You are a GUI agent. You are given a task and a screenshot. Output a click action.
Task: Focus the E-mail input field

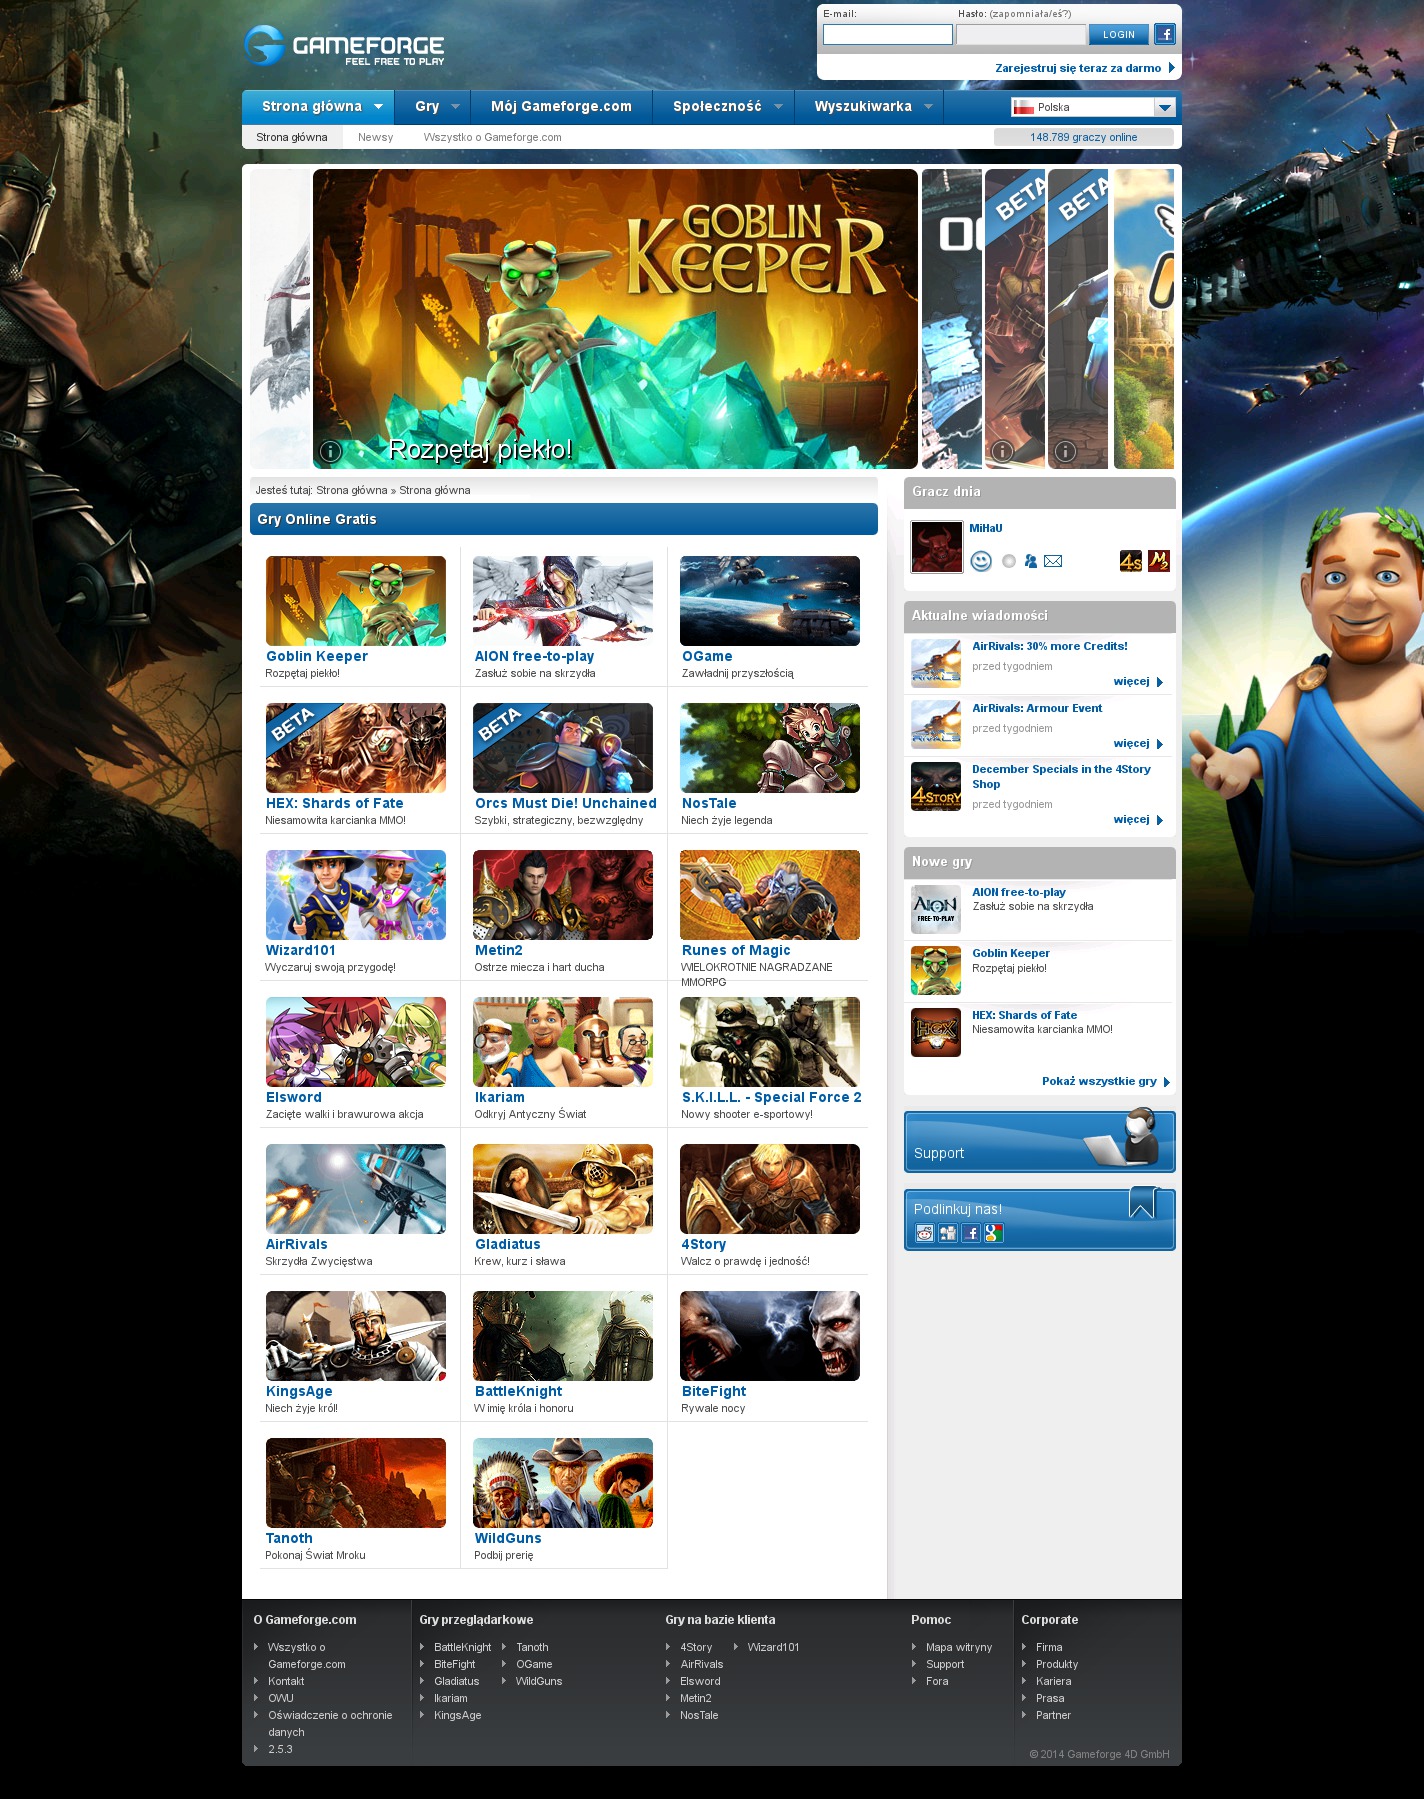(887, 35)
